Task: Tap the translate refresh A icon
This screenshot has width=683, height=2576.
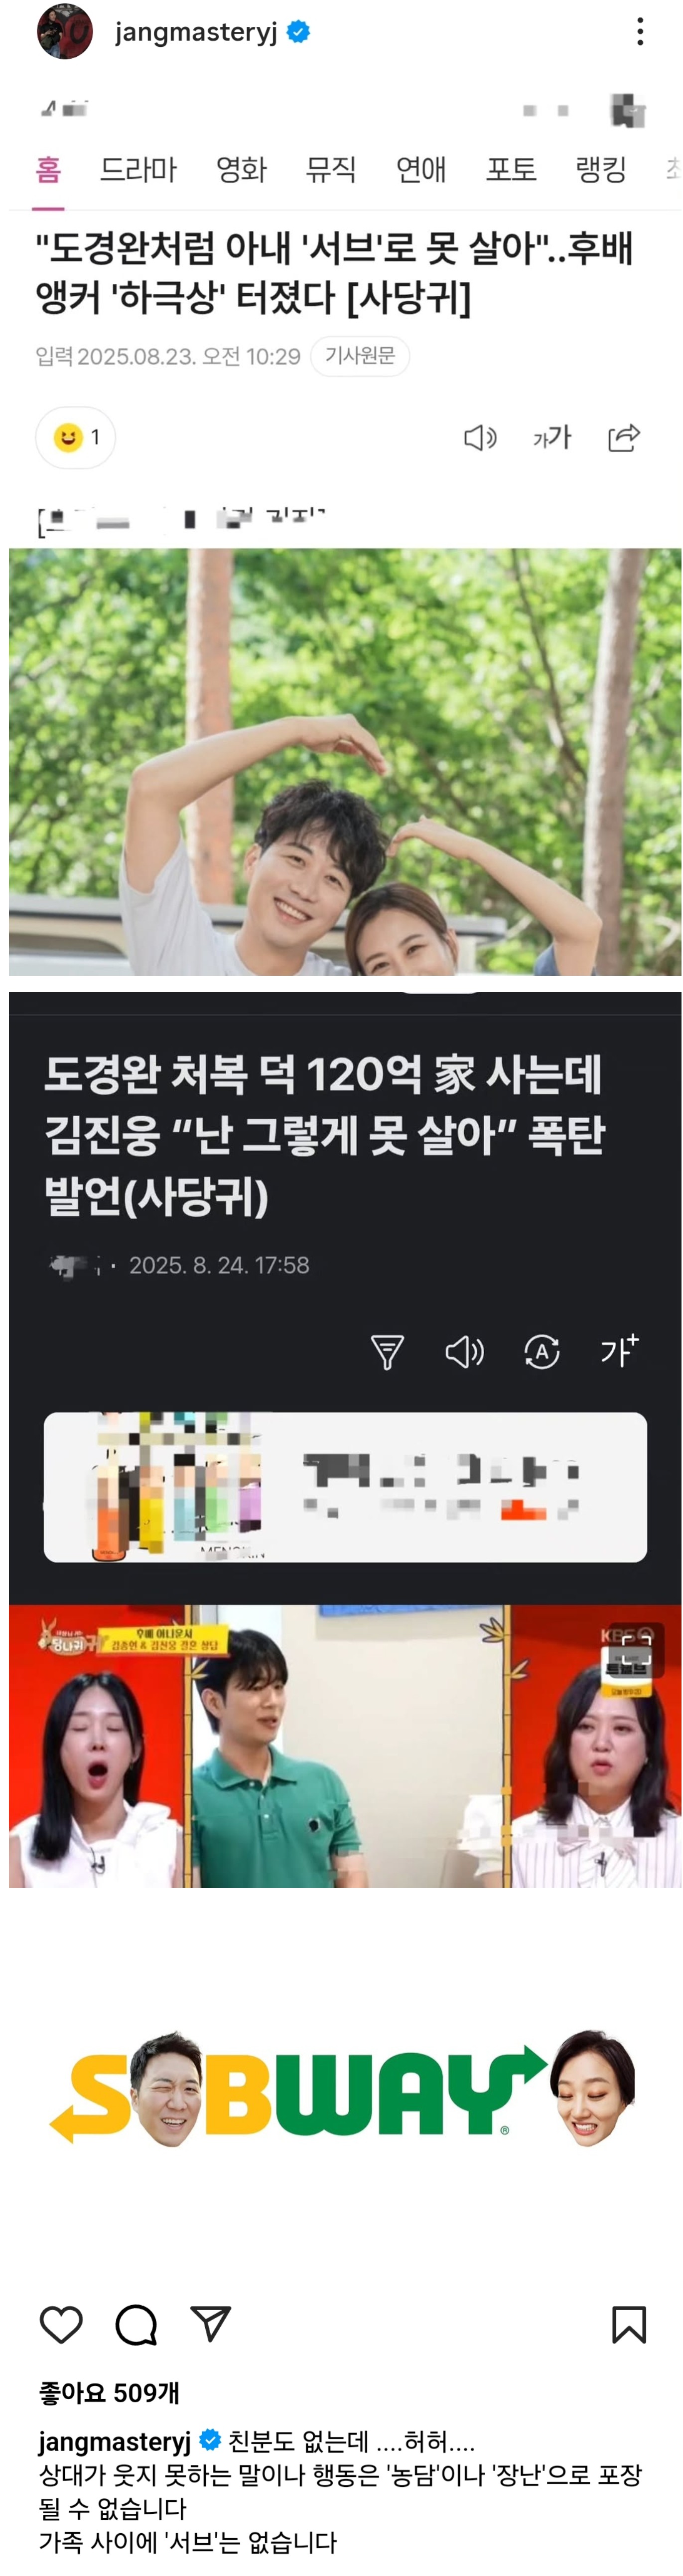Action: point(542,1352)
